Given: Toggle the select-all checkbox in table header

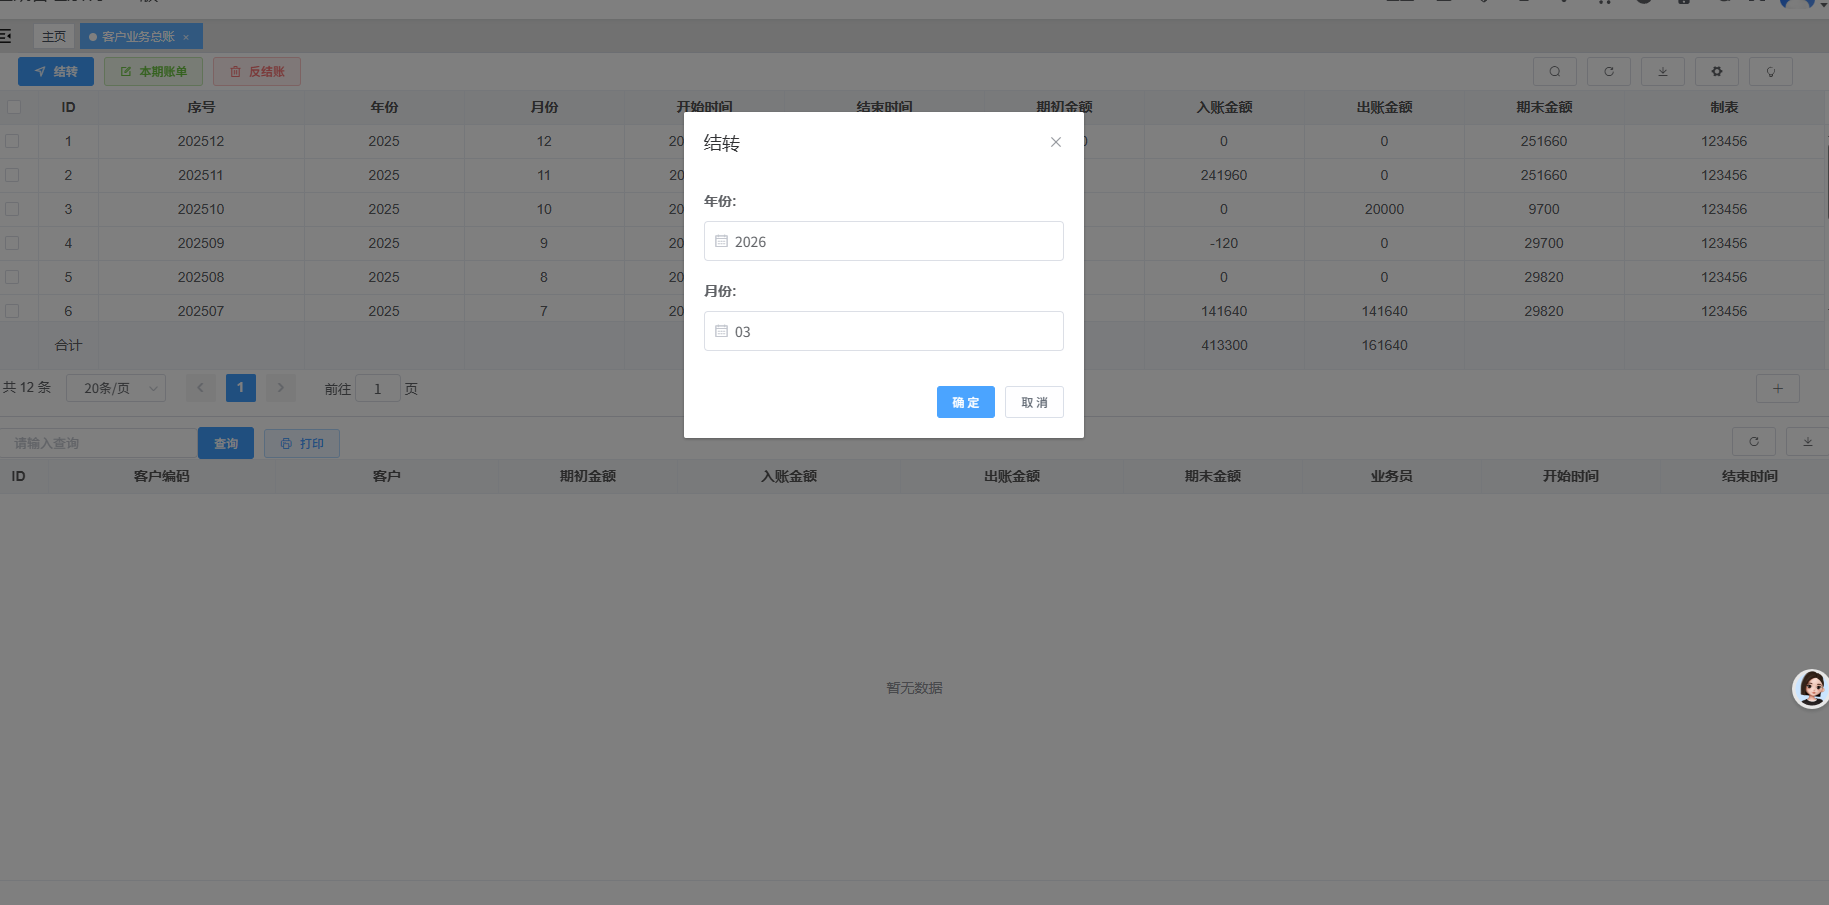Looking at the screenshot, I should 14,107.
